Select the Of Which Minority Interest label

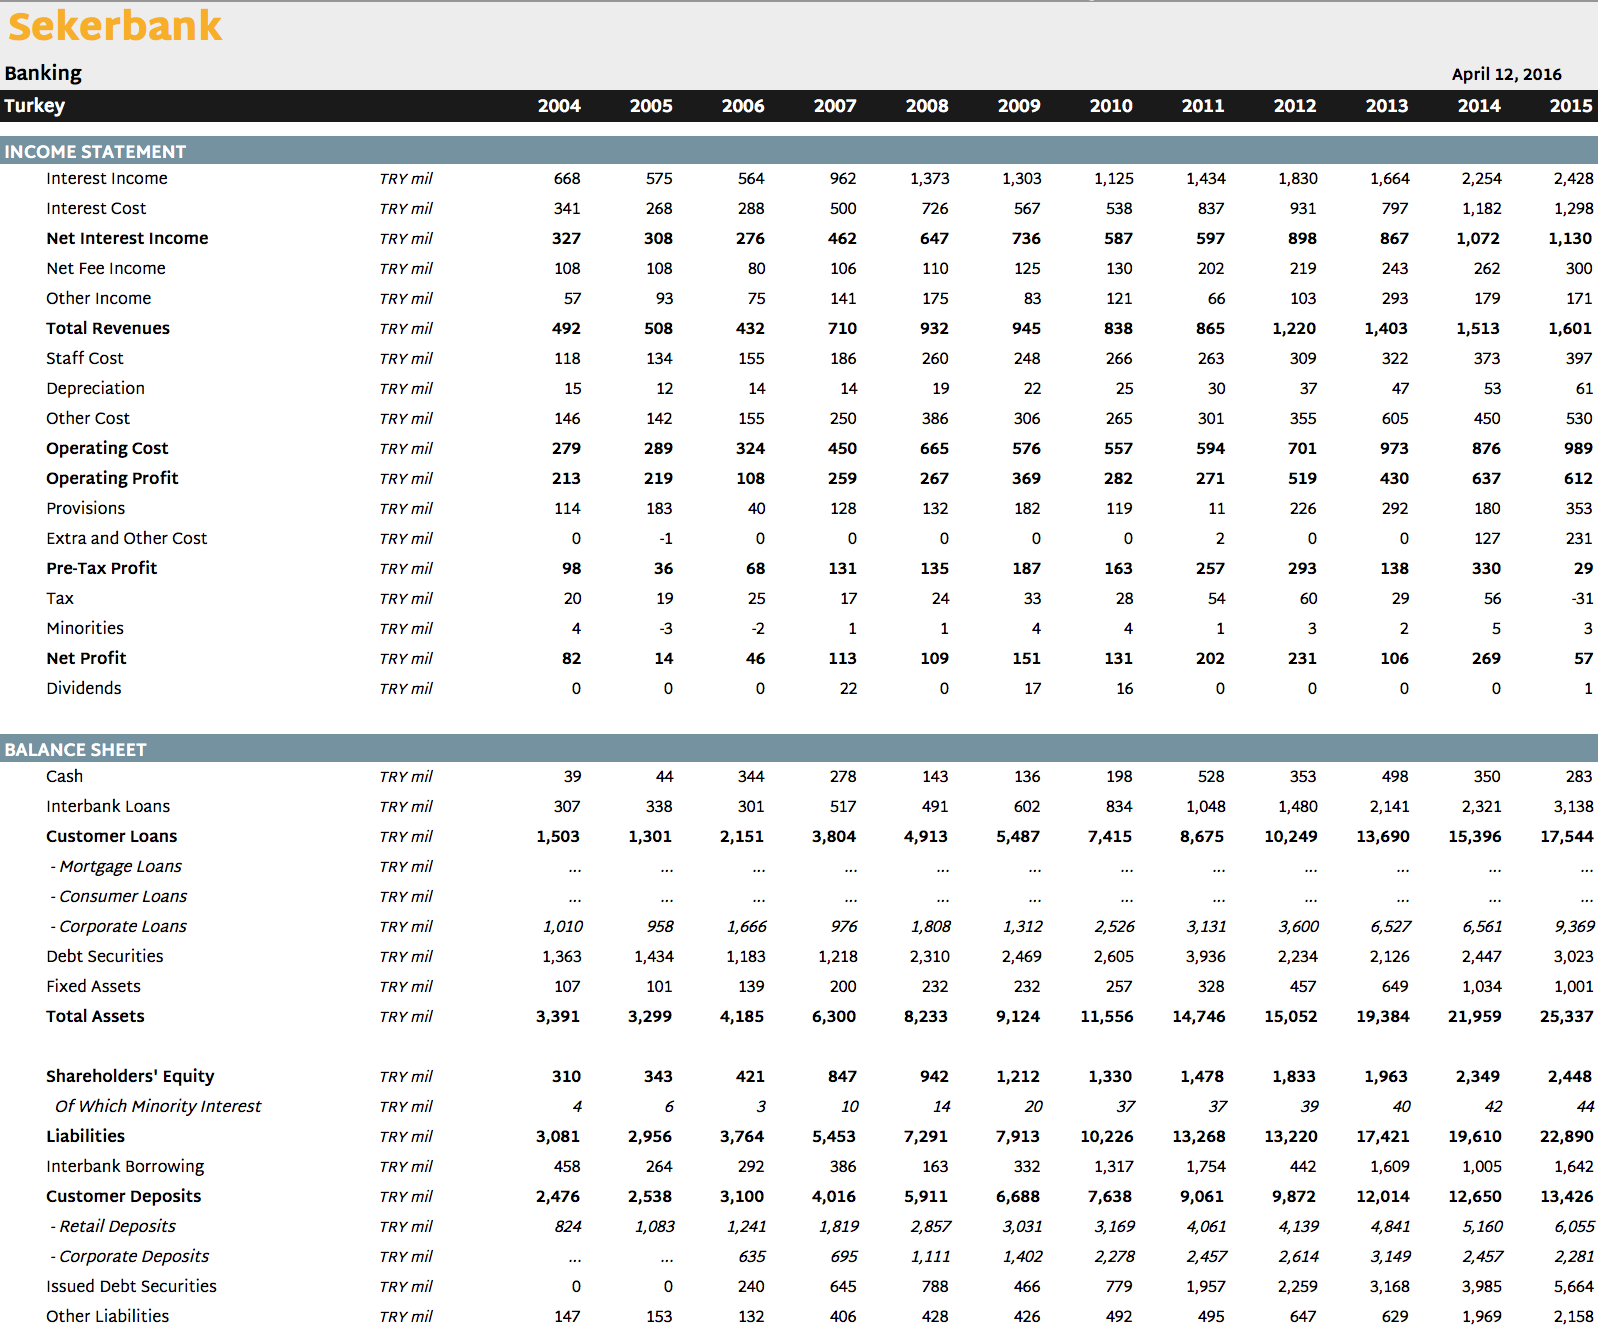(x=158, y=1106)
